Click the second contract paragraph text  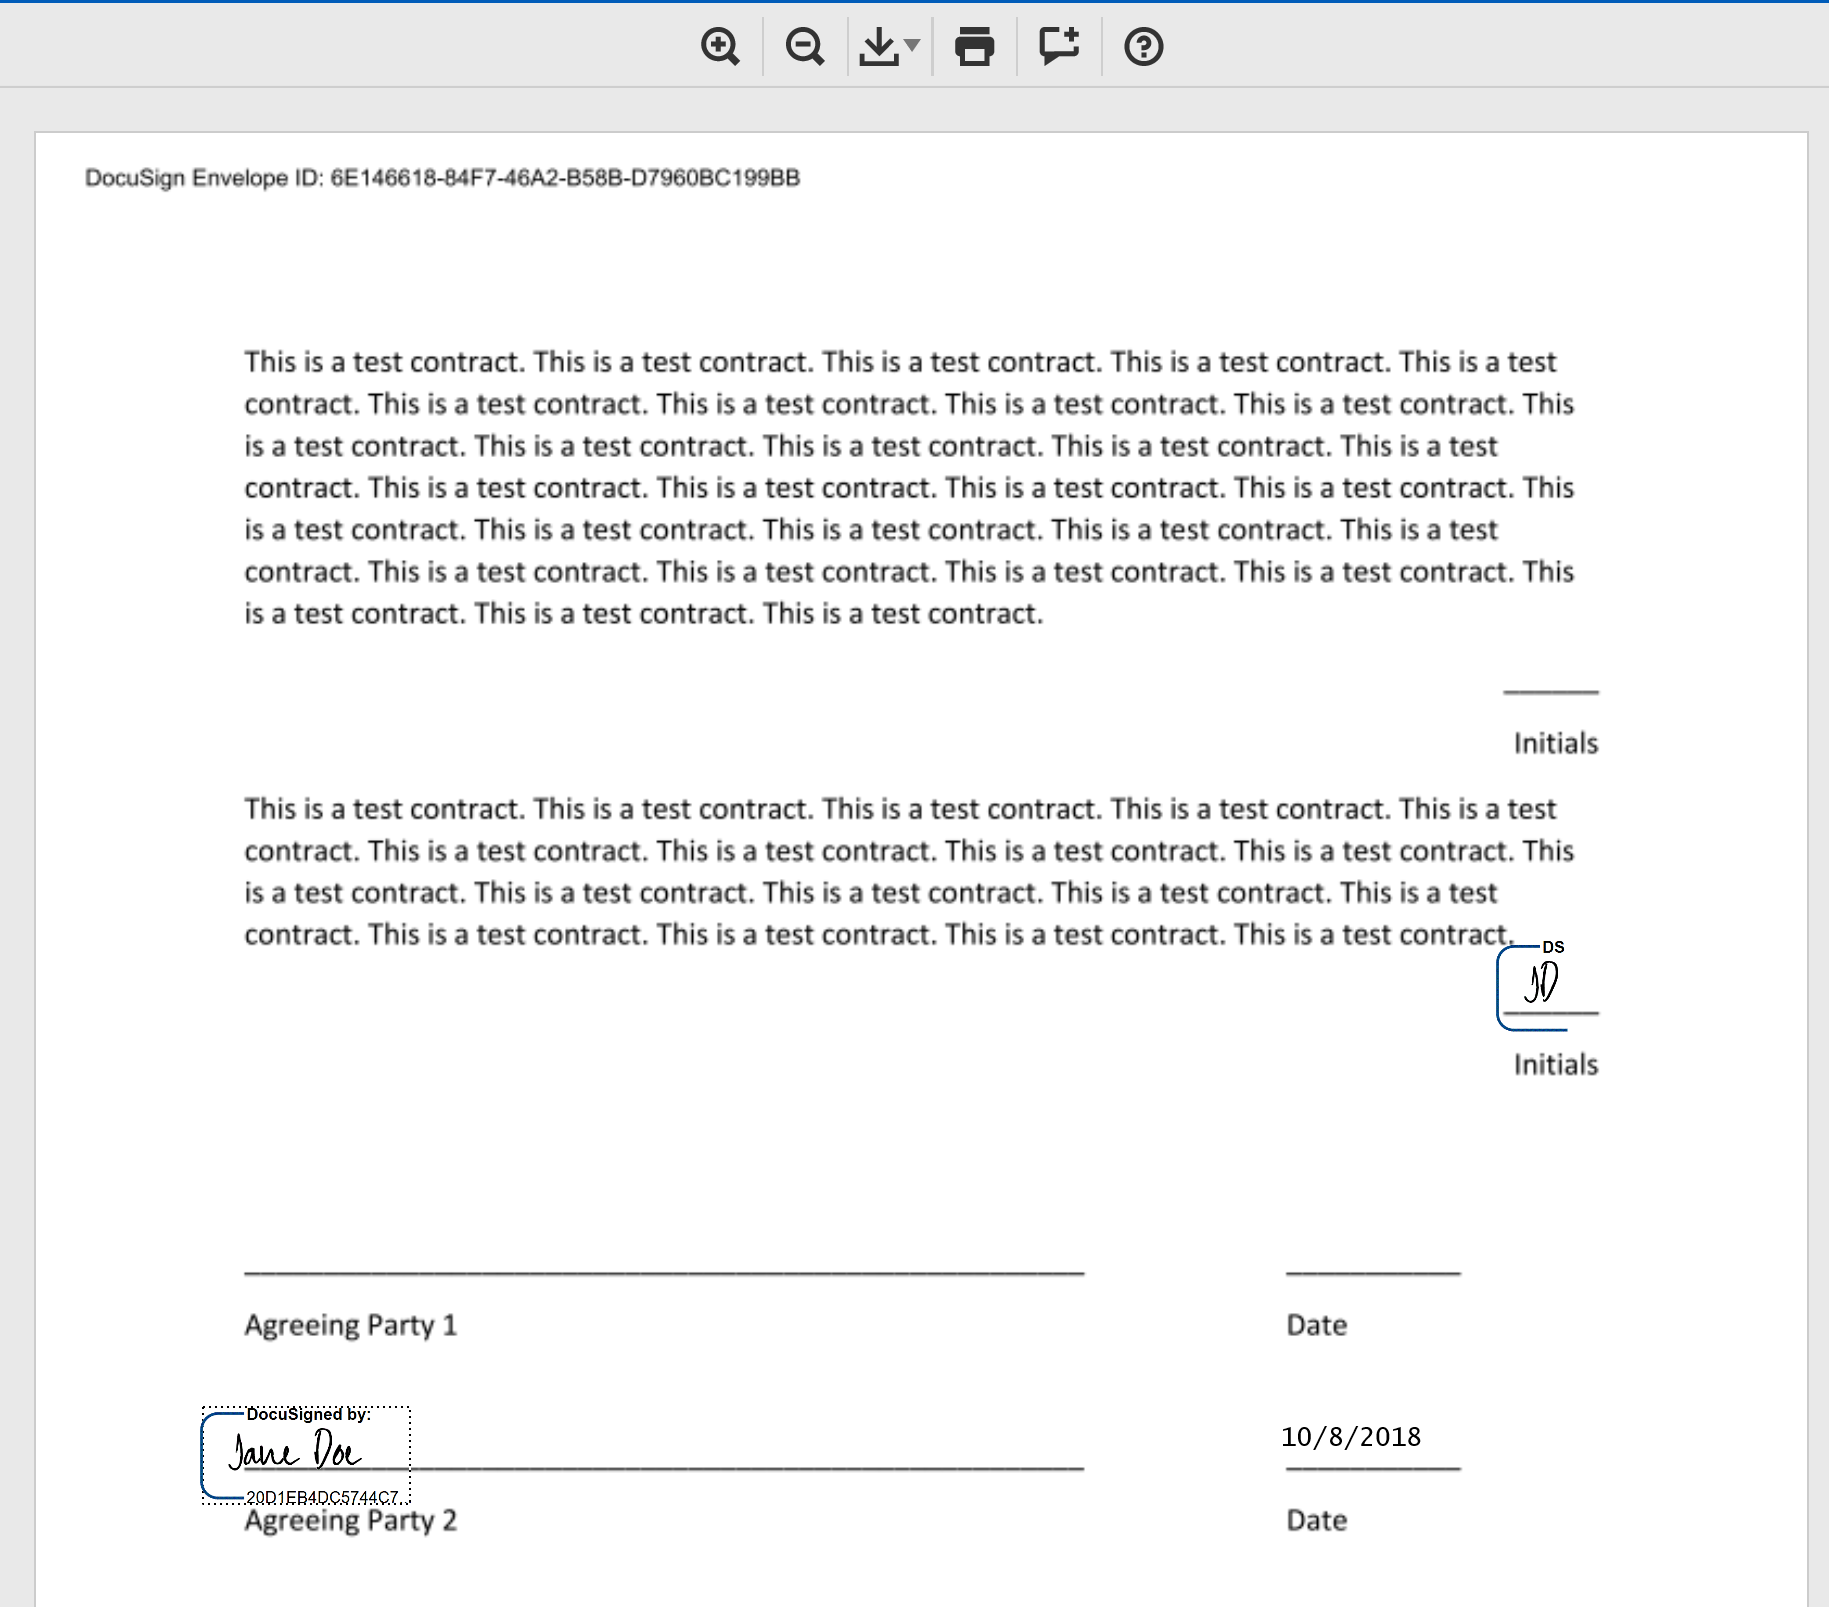click(x=909, y=872)
